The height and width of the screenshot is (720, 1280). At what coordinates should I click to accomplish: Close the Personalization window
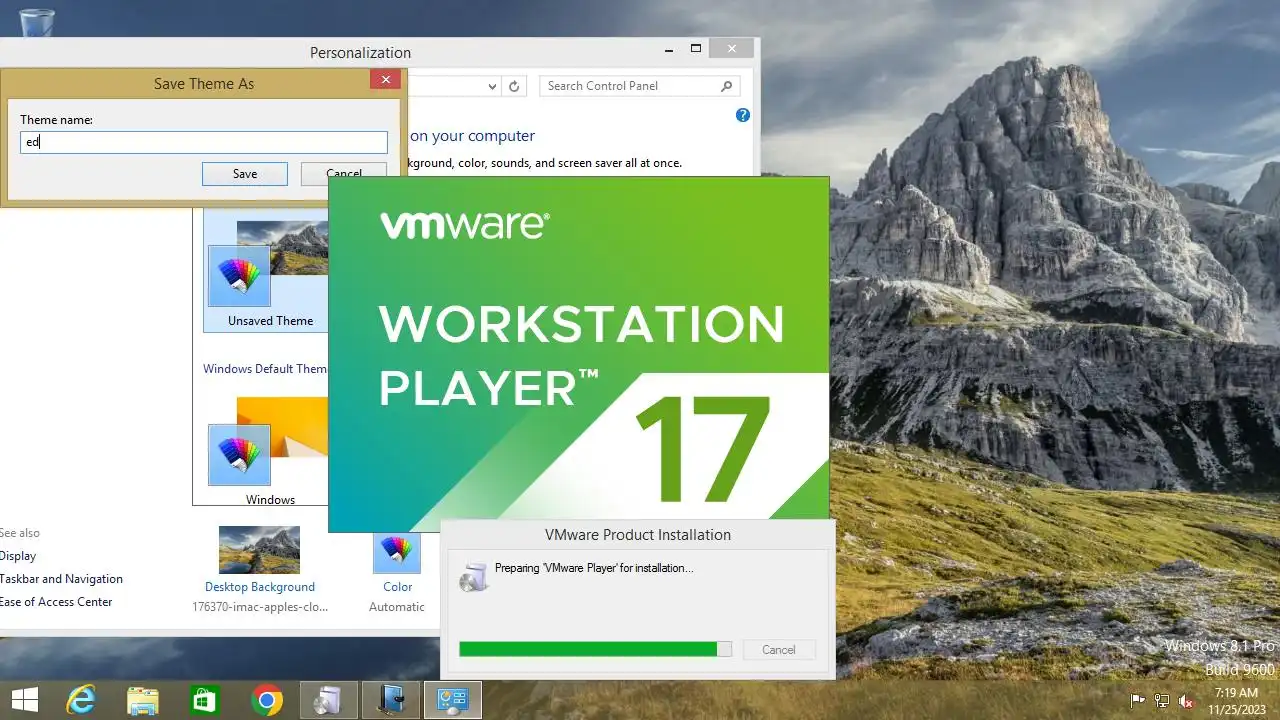pyautogui.click(x=734, y=48)
